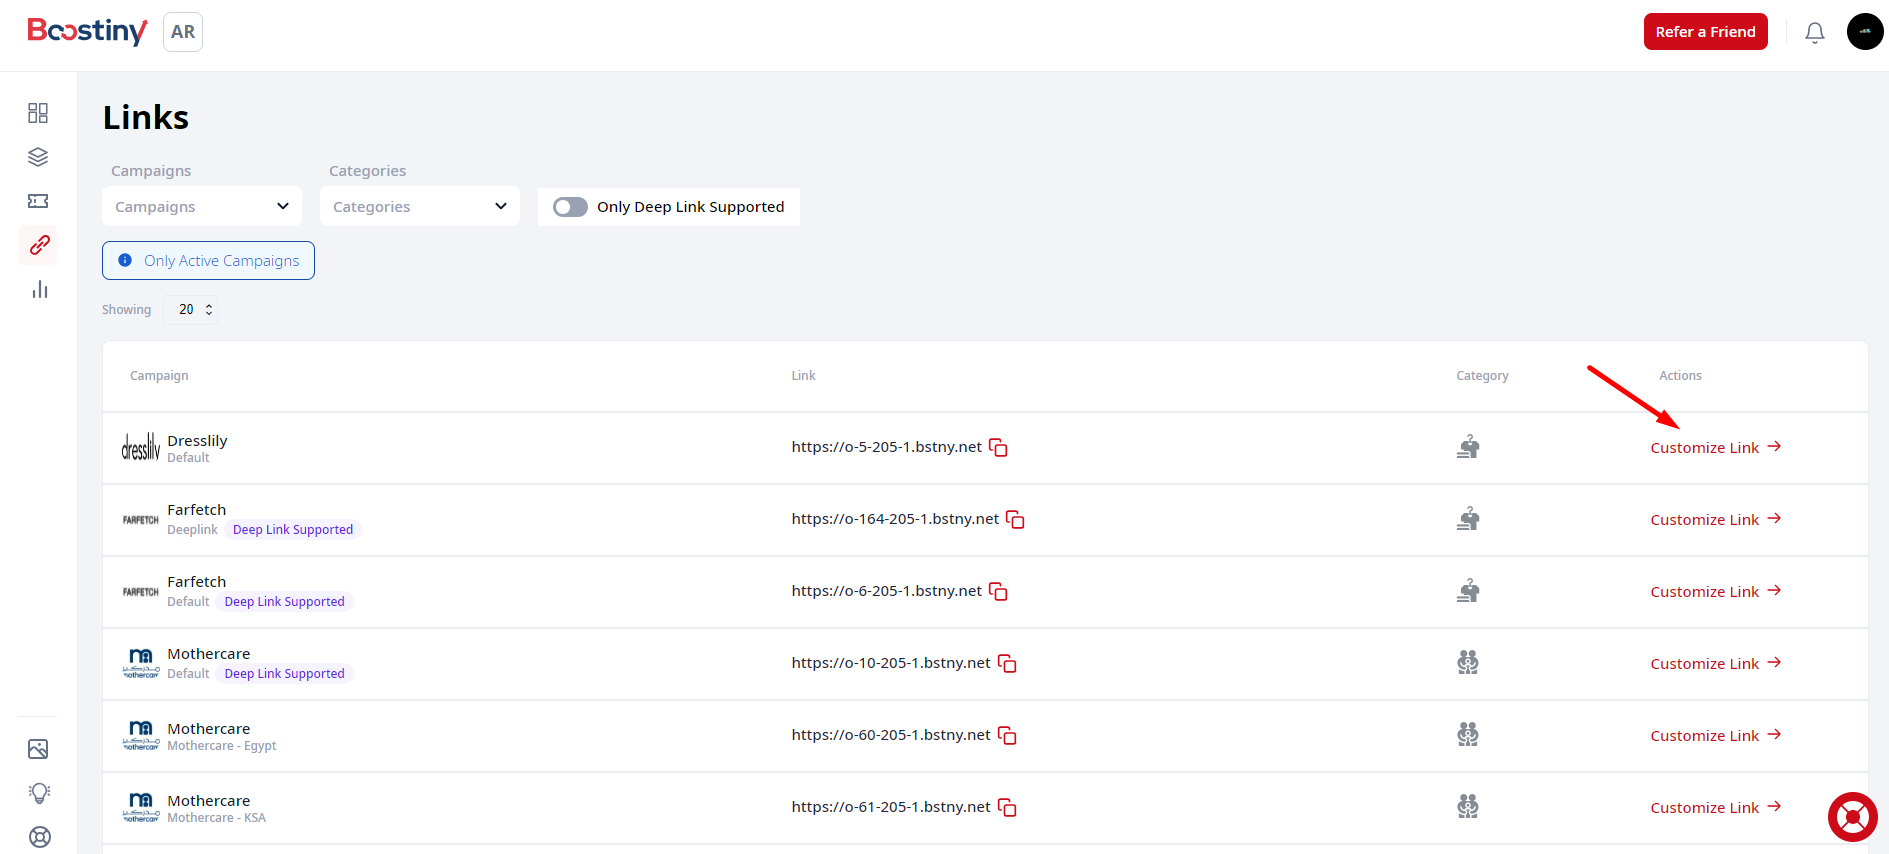The height and width of the screenshot is (854, 1889).
Task: Open the layers stack icon in sidebar
Action: coord(38,157)
